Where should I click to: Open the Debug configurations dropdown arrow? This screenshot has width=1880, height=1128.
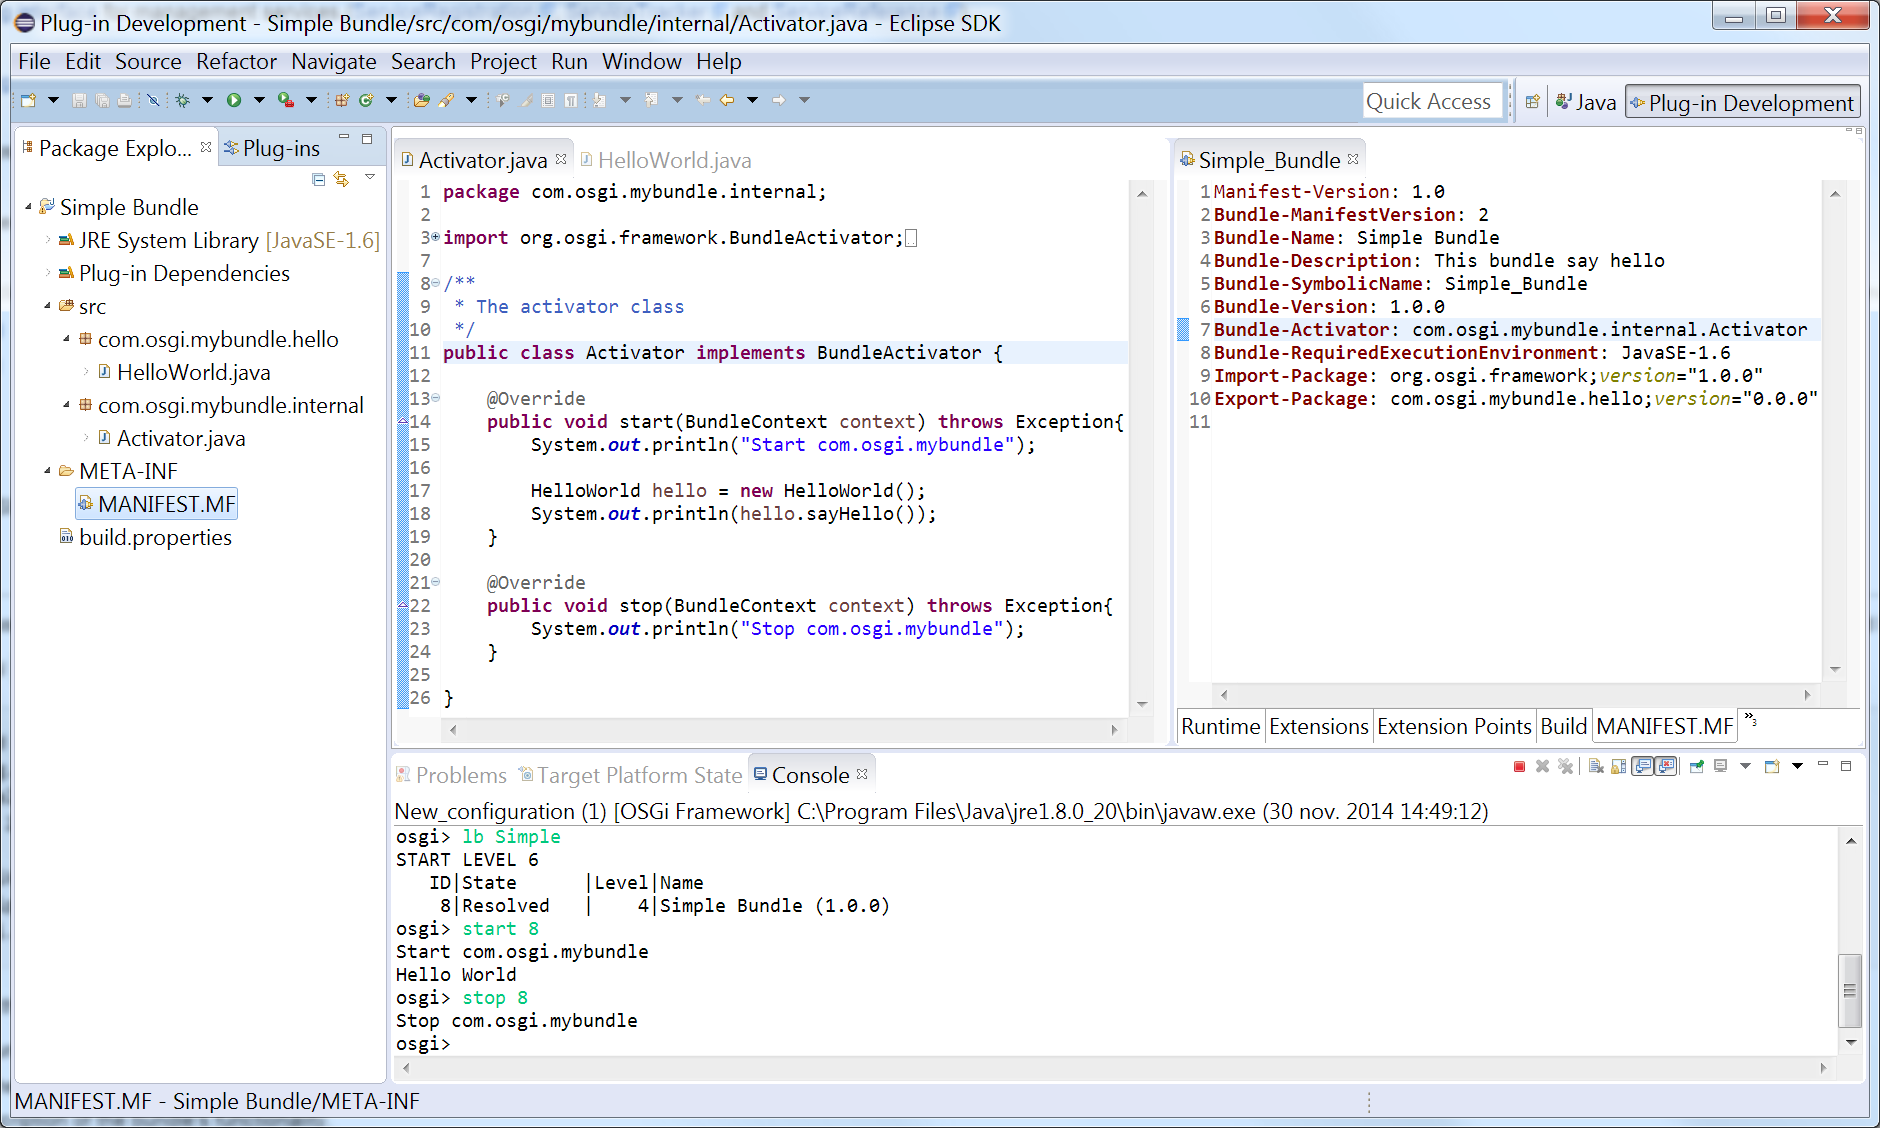pyautogui.click(x=207, y=100)
